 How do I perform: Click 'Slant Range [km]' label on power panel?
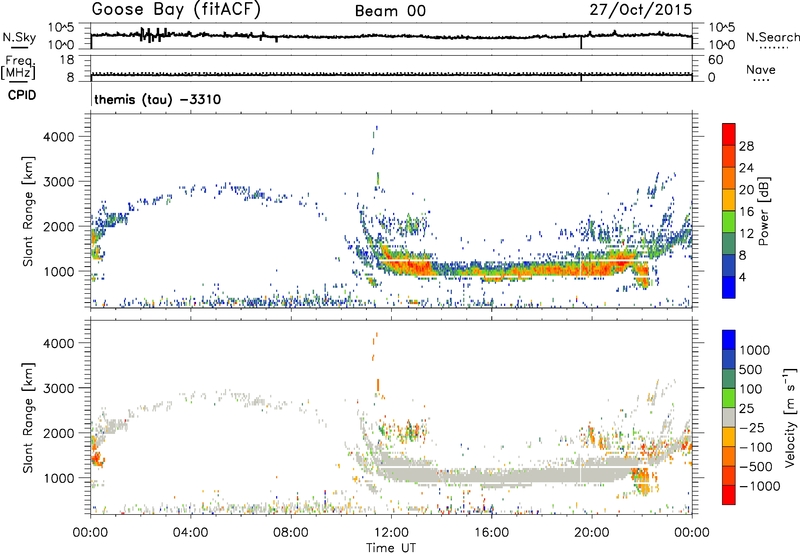point(28,211)
